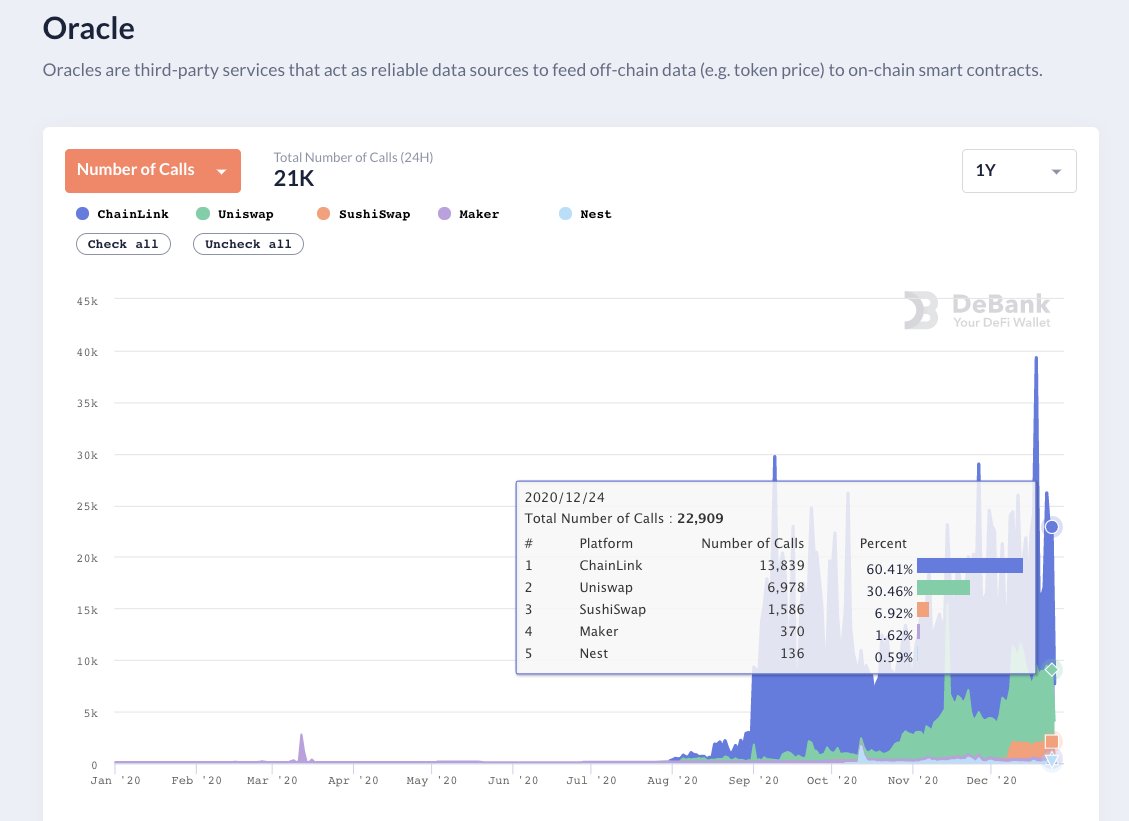Toggle the ChainLink legend series
This screenshot has height=821, width=1129.
(122, 214)
